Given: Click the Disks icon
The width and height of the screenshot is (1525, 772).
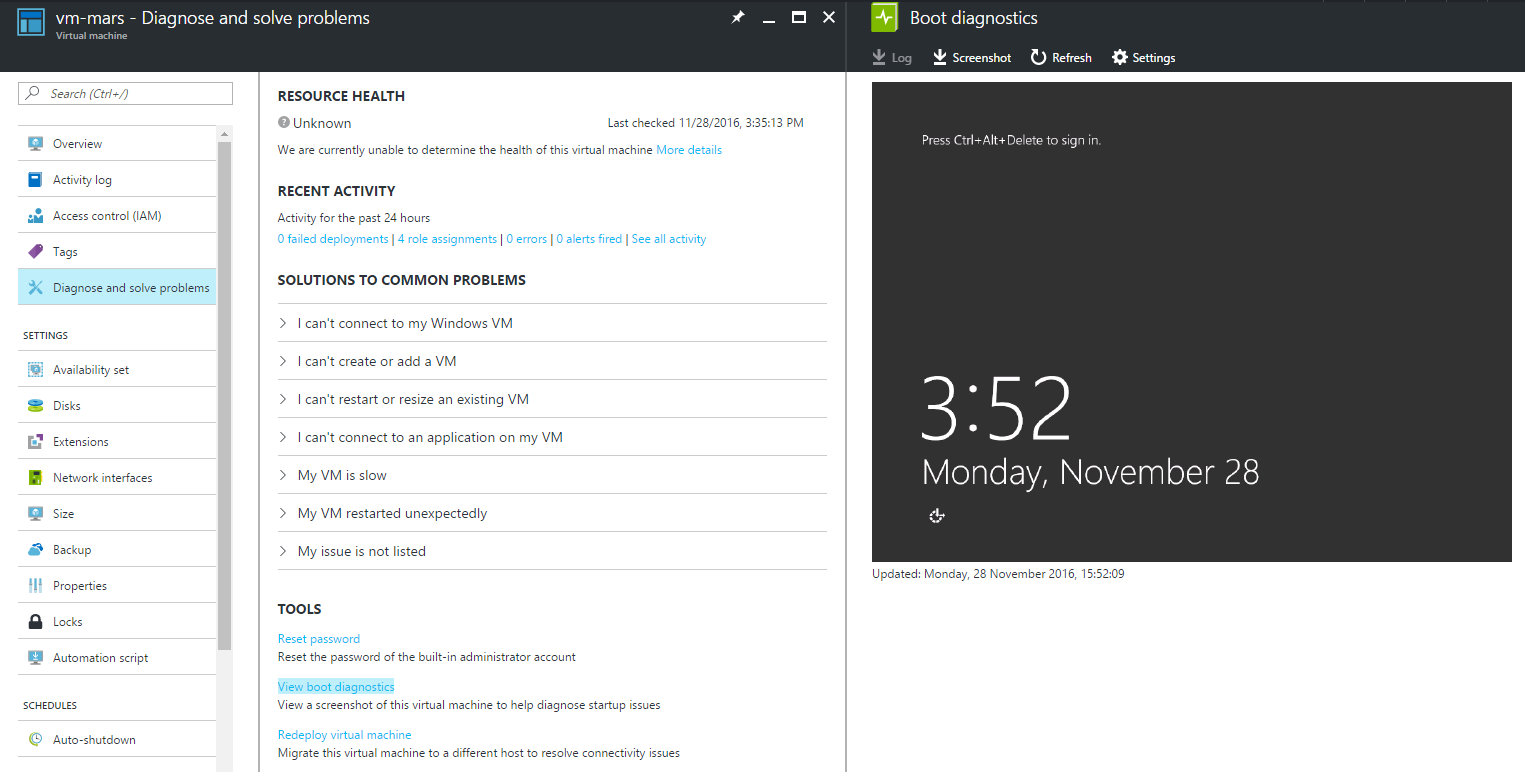Looking at the screenshot, I should 35,405.
